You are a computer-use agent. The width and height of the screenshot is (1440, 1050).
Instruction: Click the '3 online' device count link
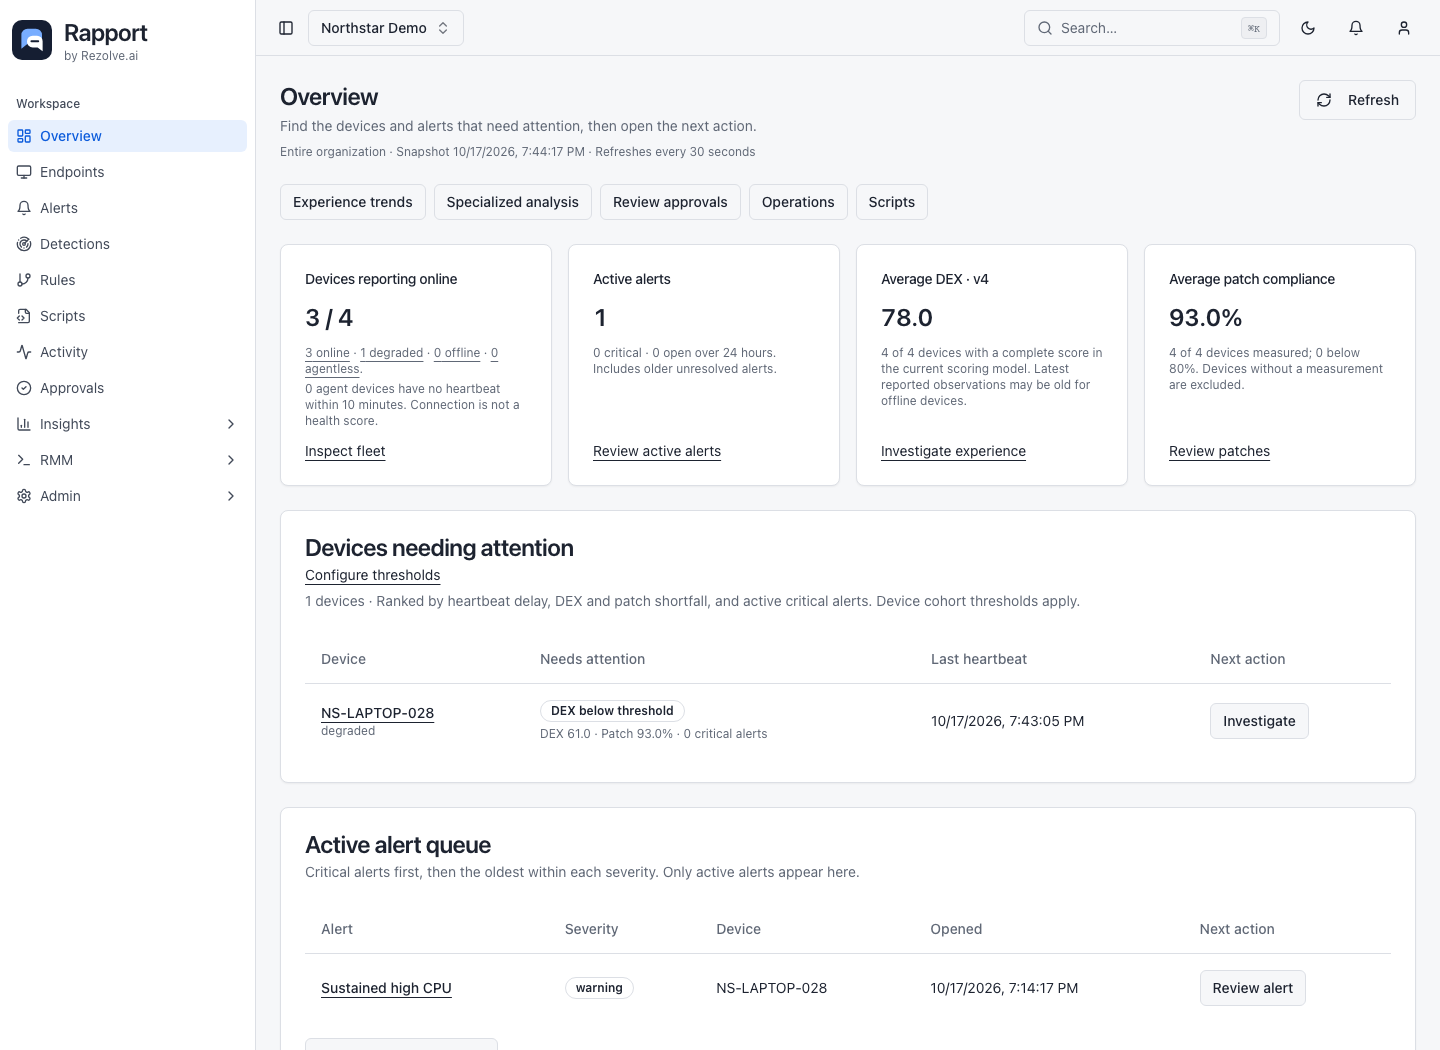(x=327, y=353)
